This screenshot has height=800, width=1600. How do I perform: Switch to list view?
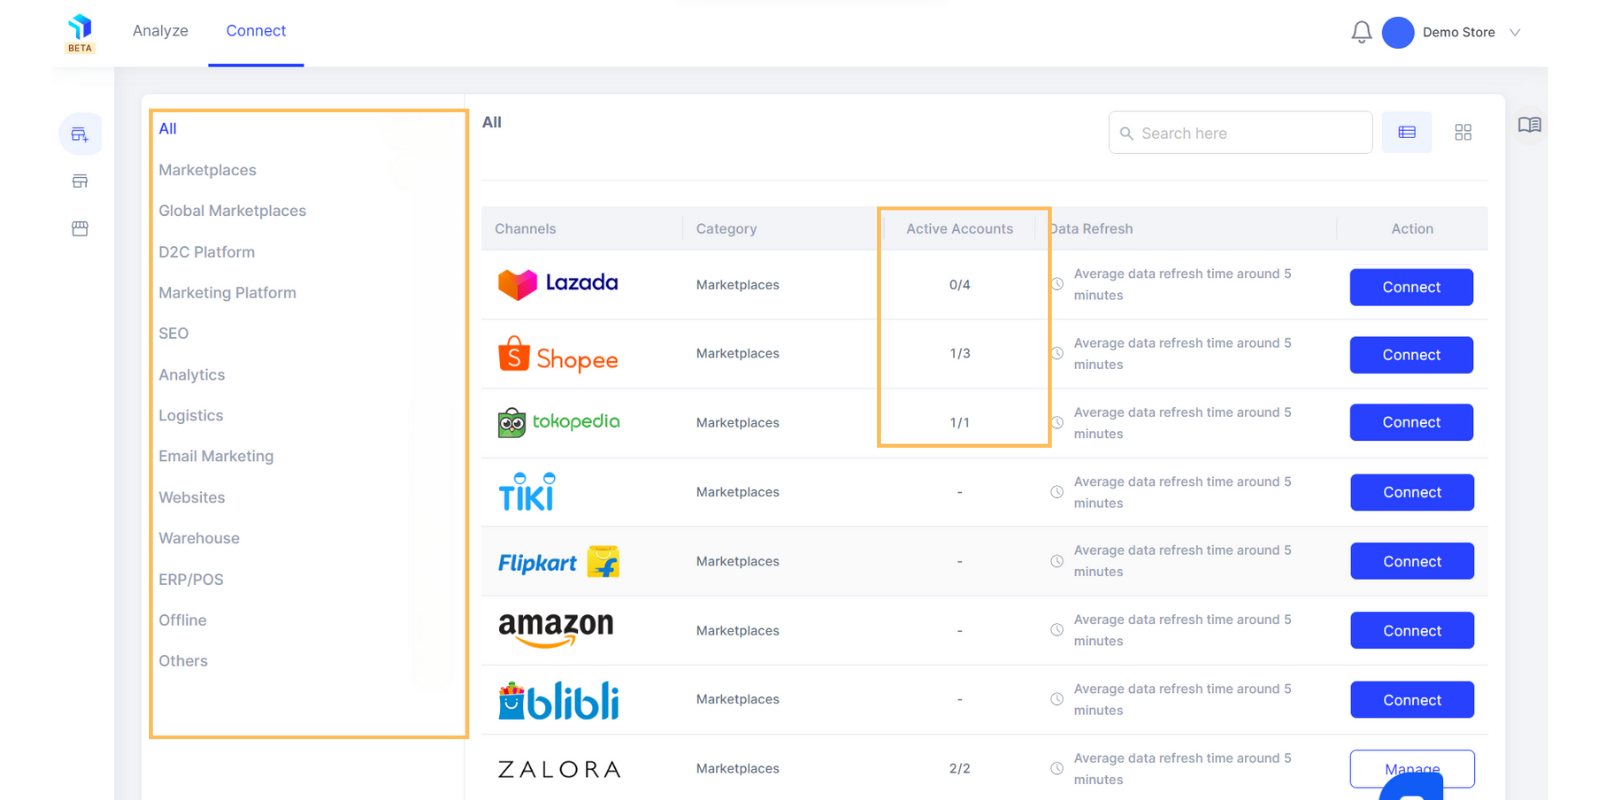tap(1407, 132)
